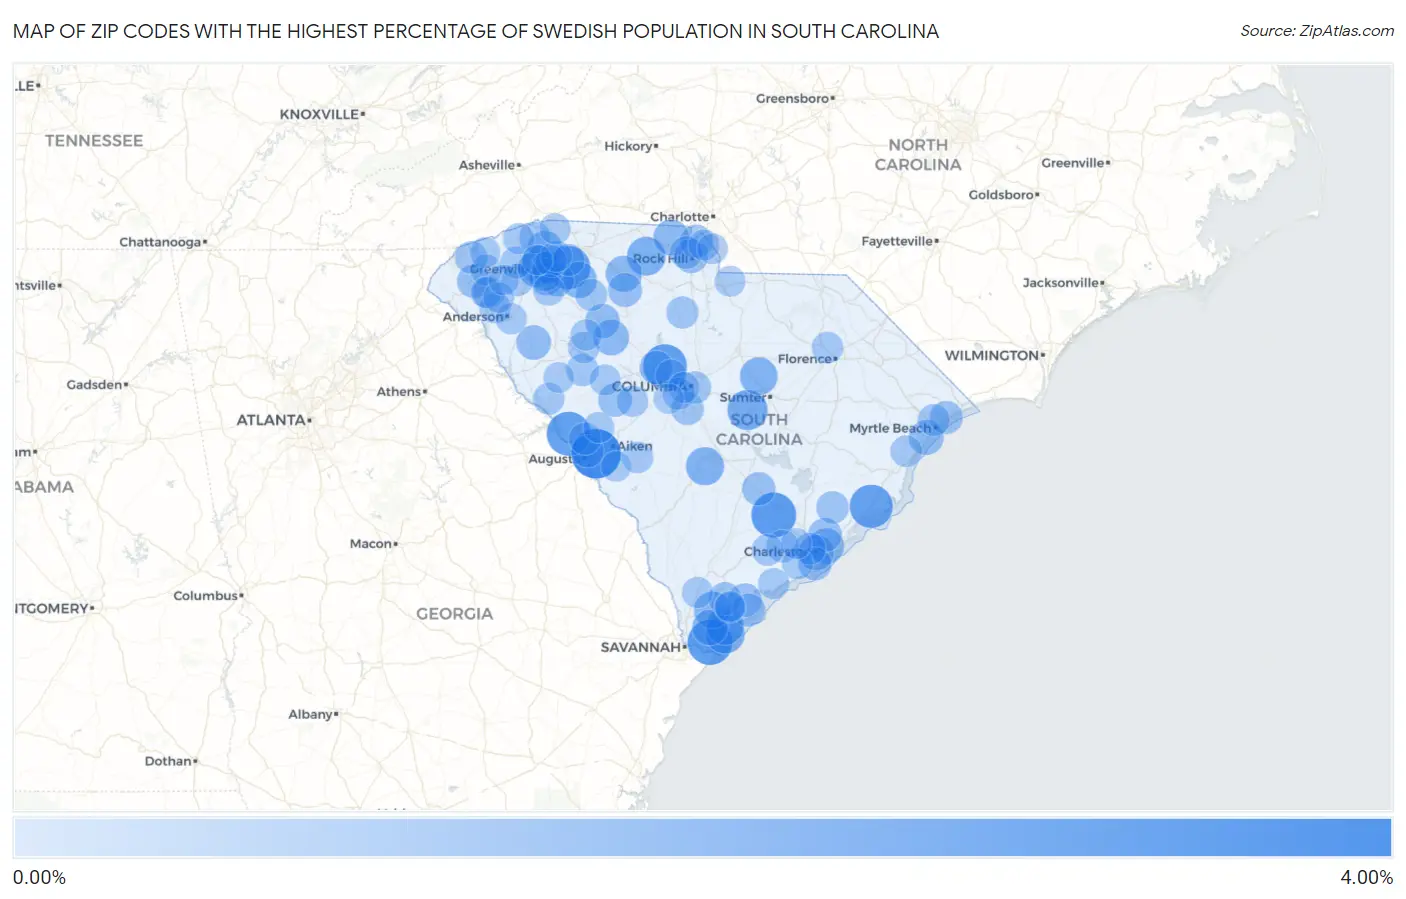Click the 4.00% legend maximum value
The height and width of the screenshot is (899, 1406).
(1366, 877)
